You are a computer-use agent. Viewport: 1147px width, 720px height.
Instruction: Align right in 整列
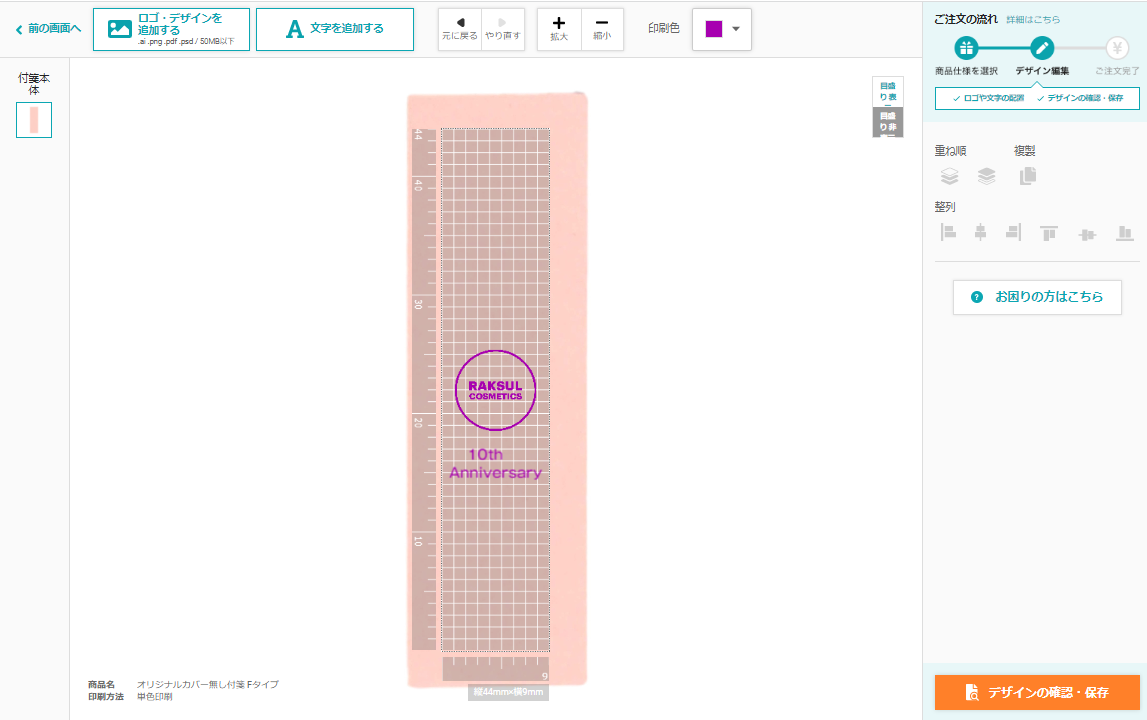(x=1013, y=233)
